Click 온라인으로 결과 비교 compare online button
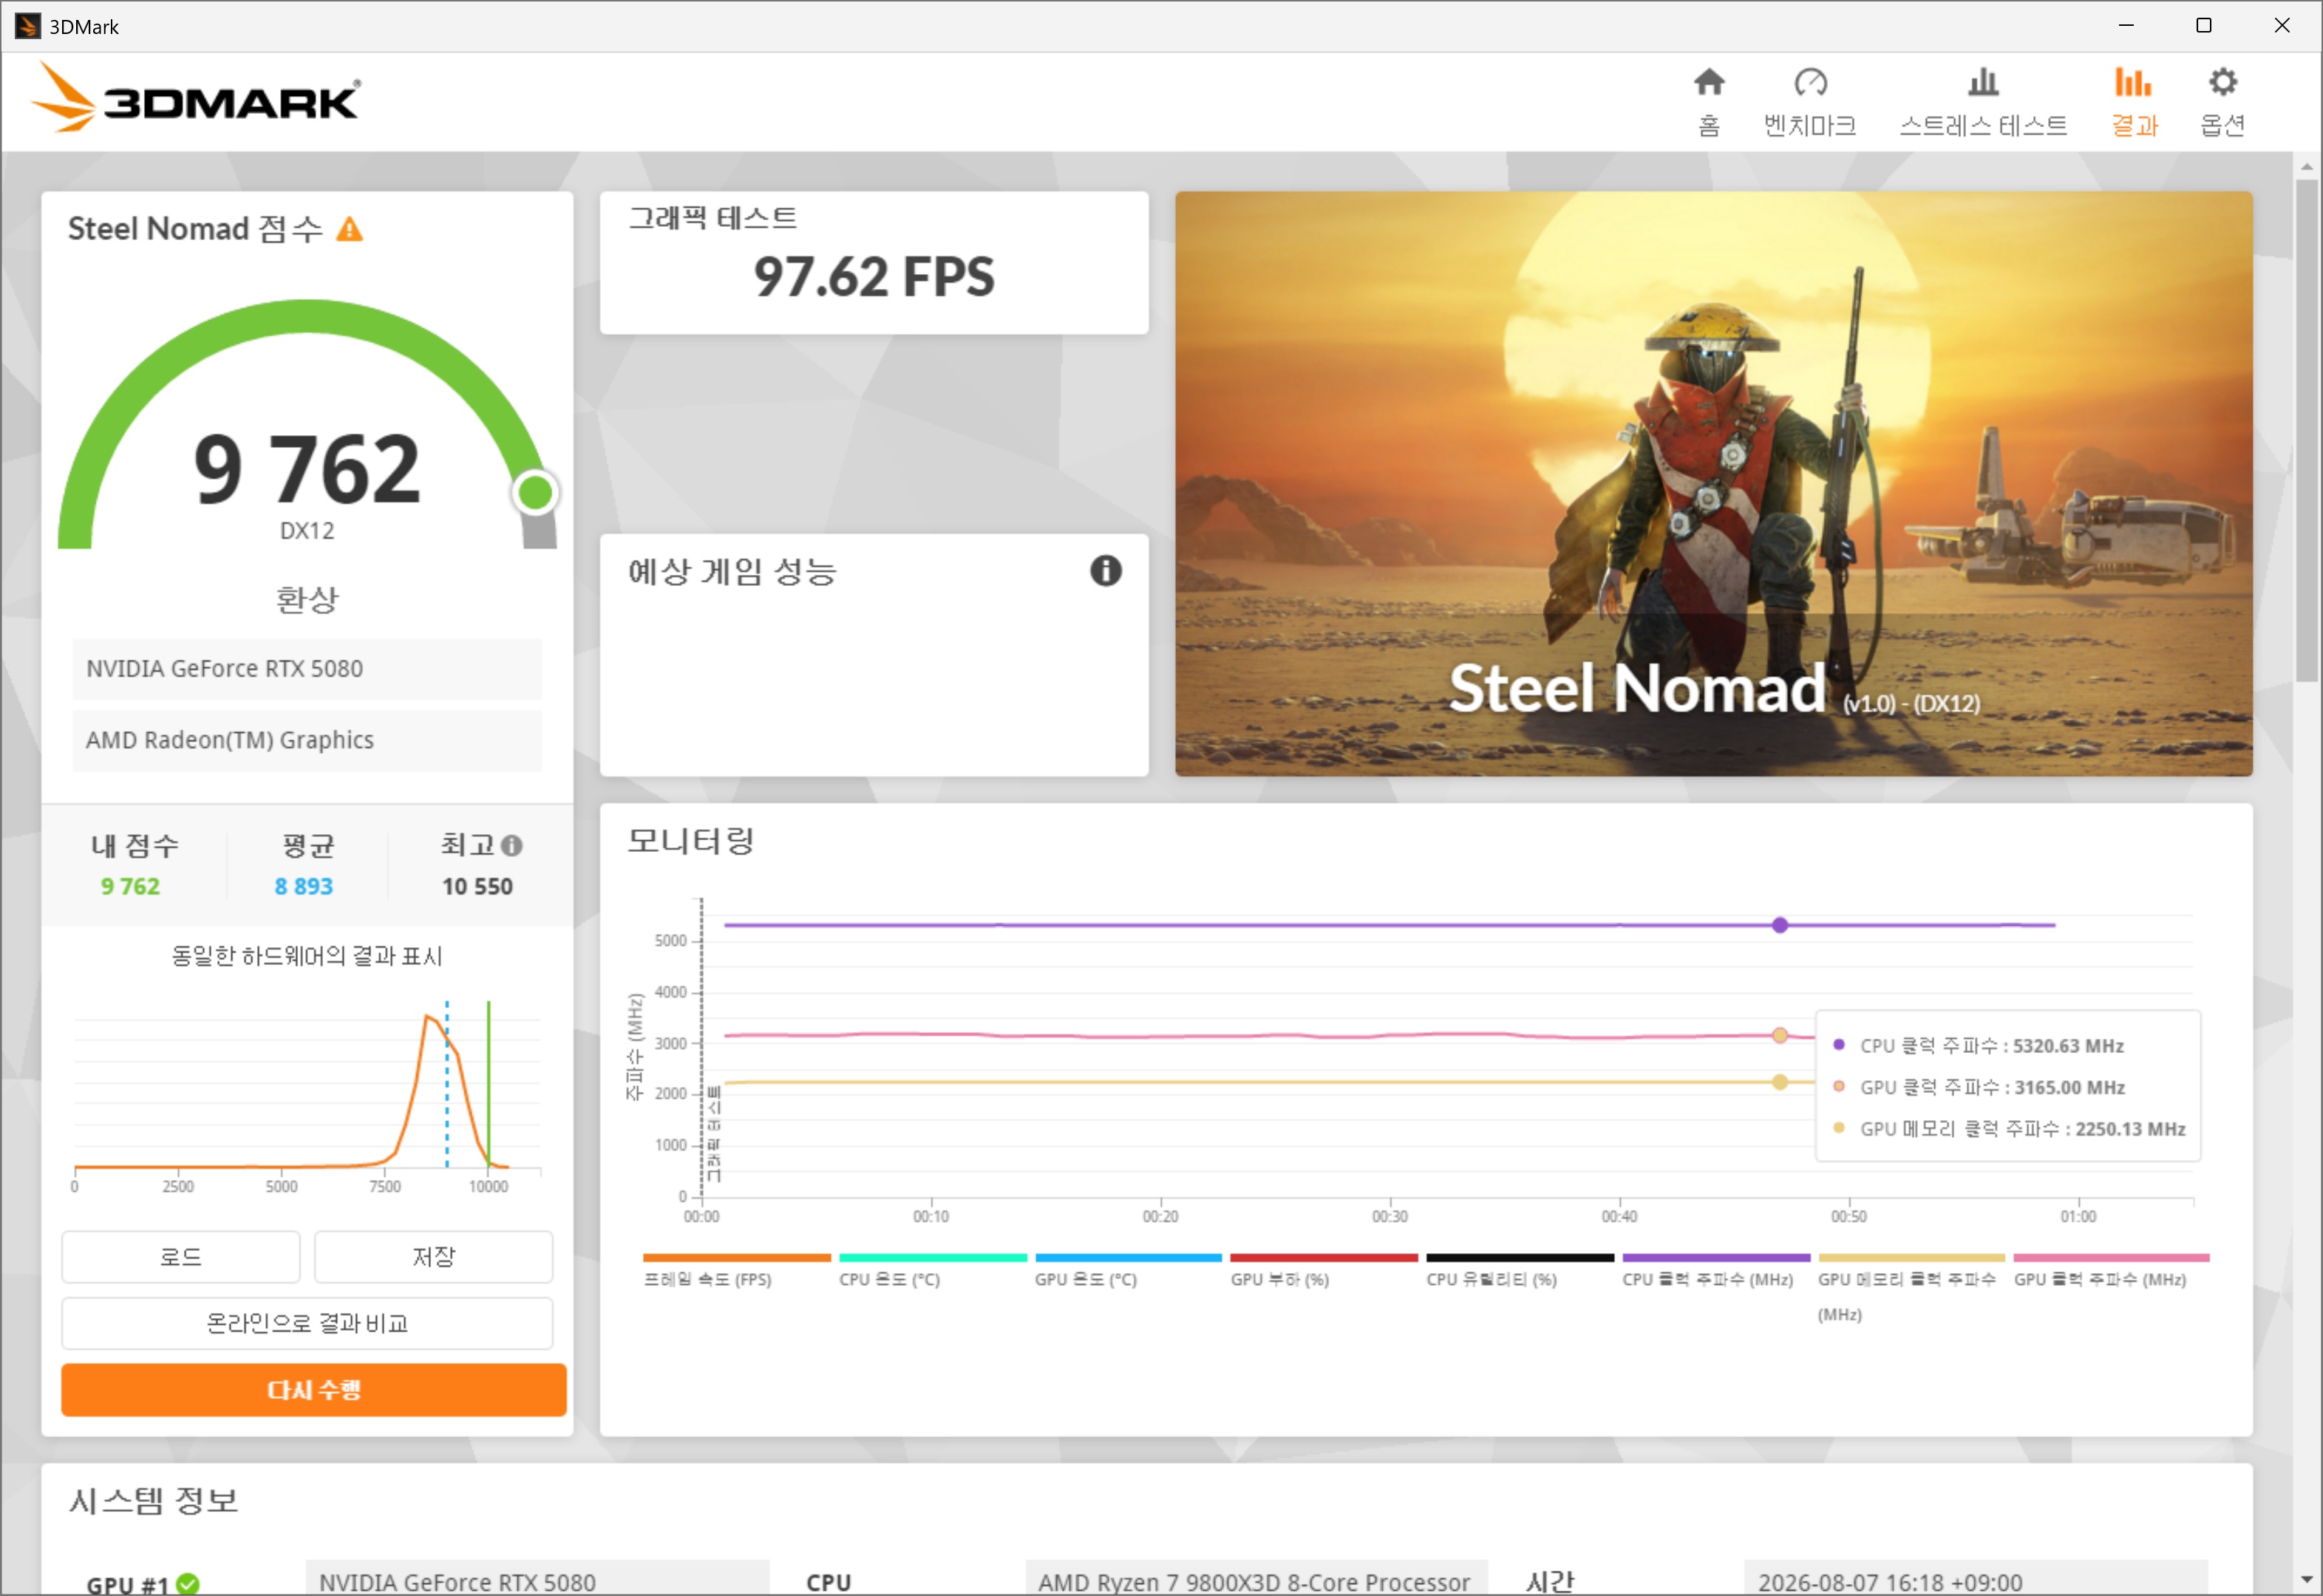 [307, 1323]
